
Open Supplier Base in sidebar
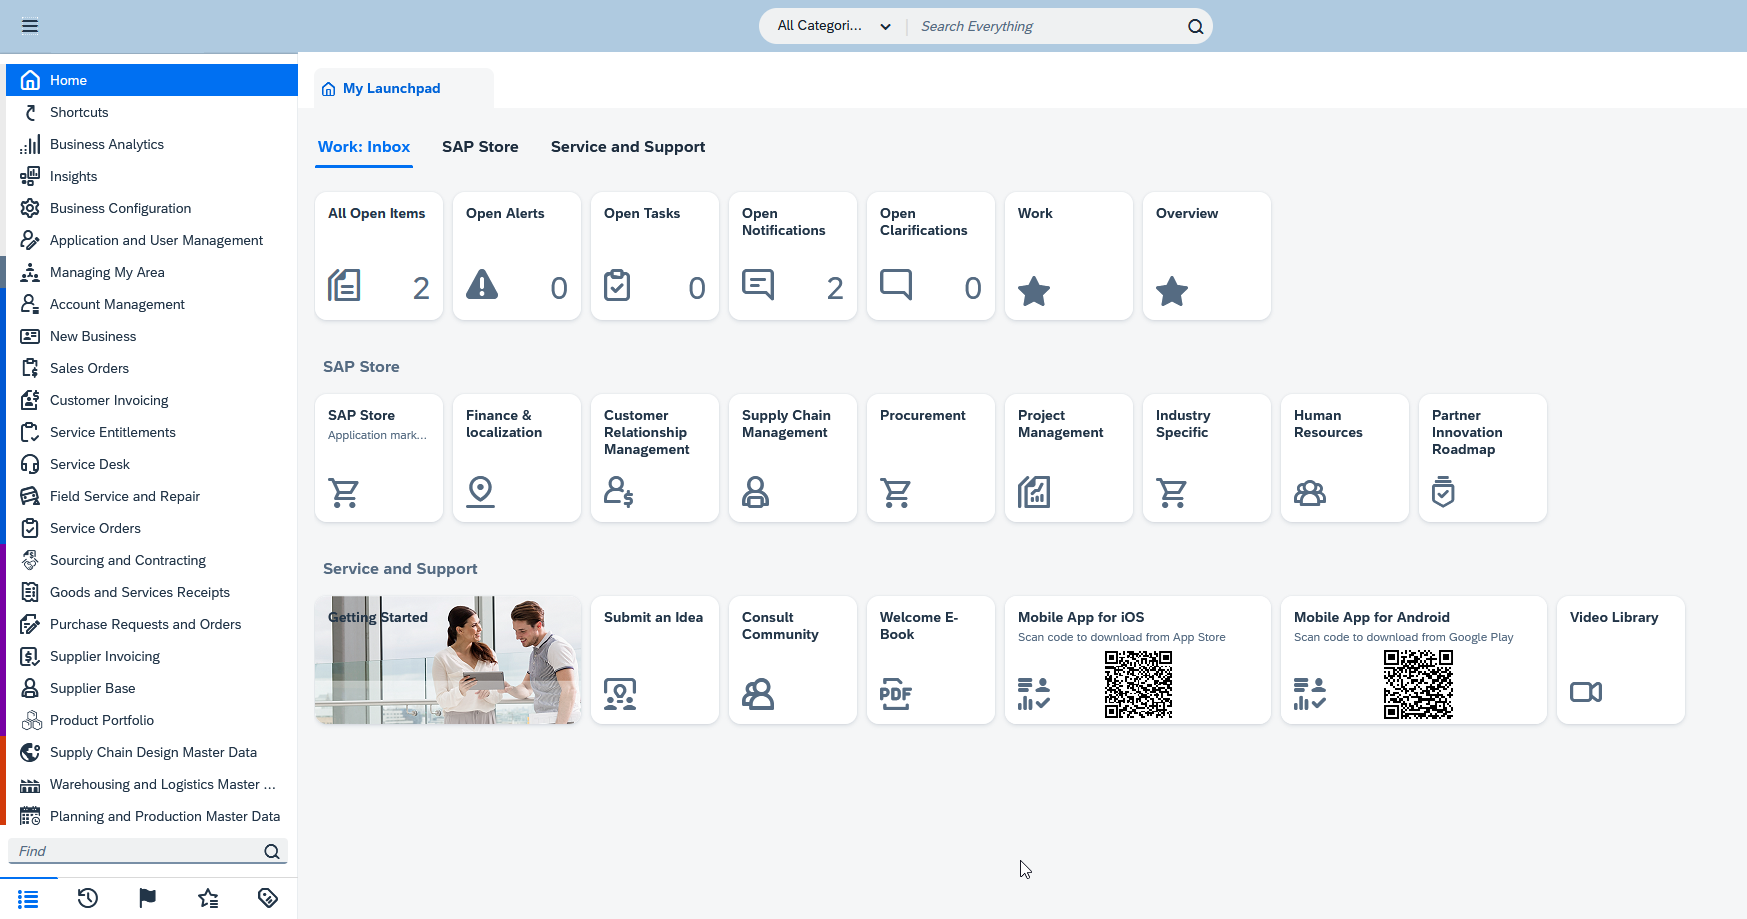click(x=152, y=688)
